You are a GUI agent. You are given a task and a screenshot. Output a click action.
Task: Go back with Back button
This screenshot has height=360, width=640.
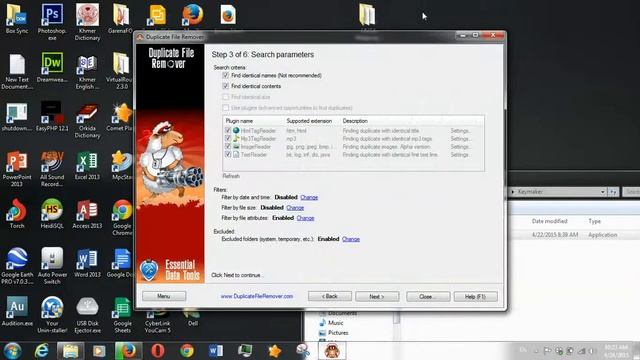[330, 296]
